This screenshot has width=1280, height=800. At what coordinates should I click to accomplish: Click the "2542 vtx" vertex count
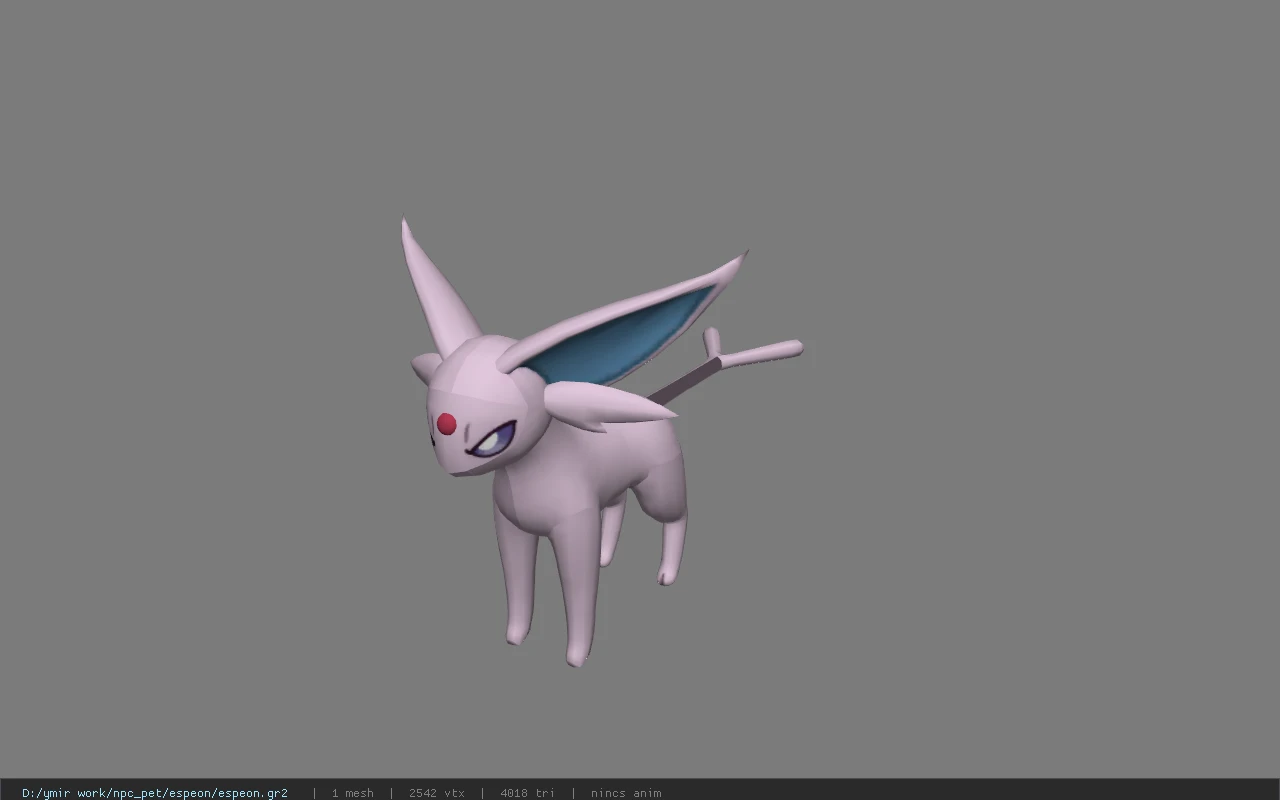436,793
